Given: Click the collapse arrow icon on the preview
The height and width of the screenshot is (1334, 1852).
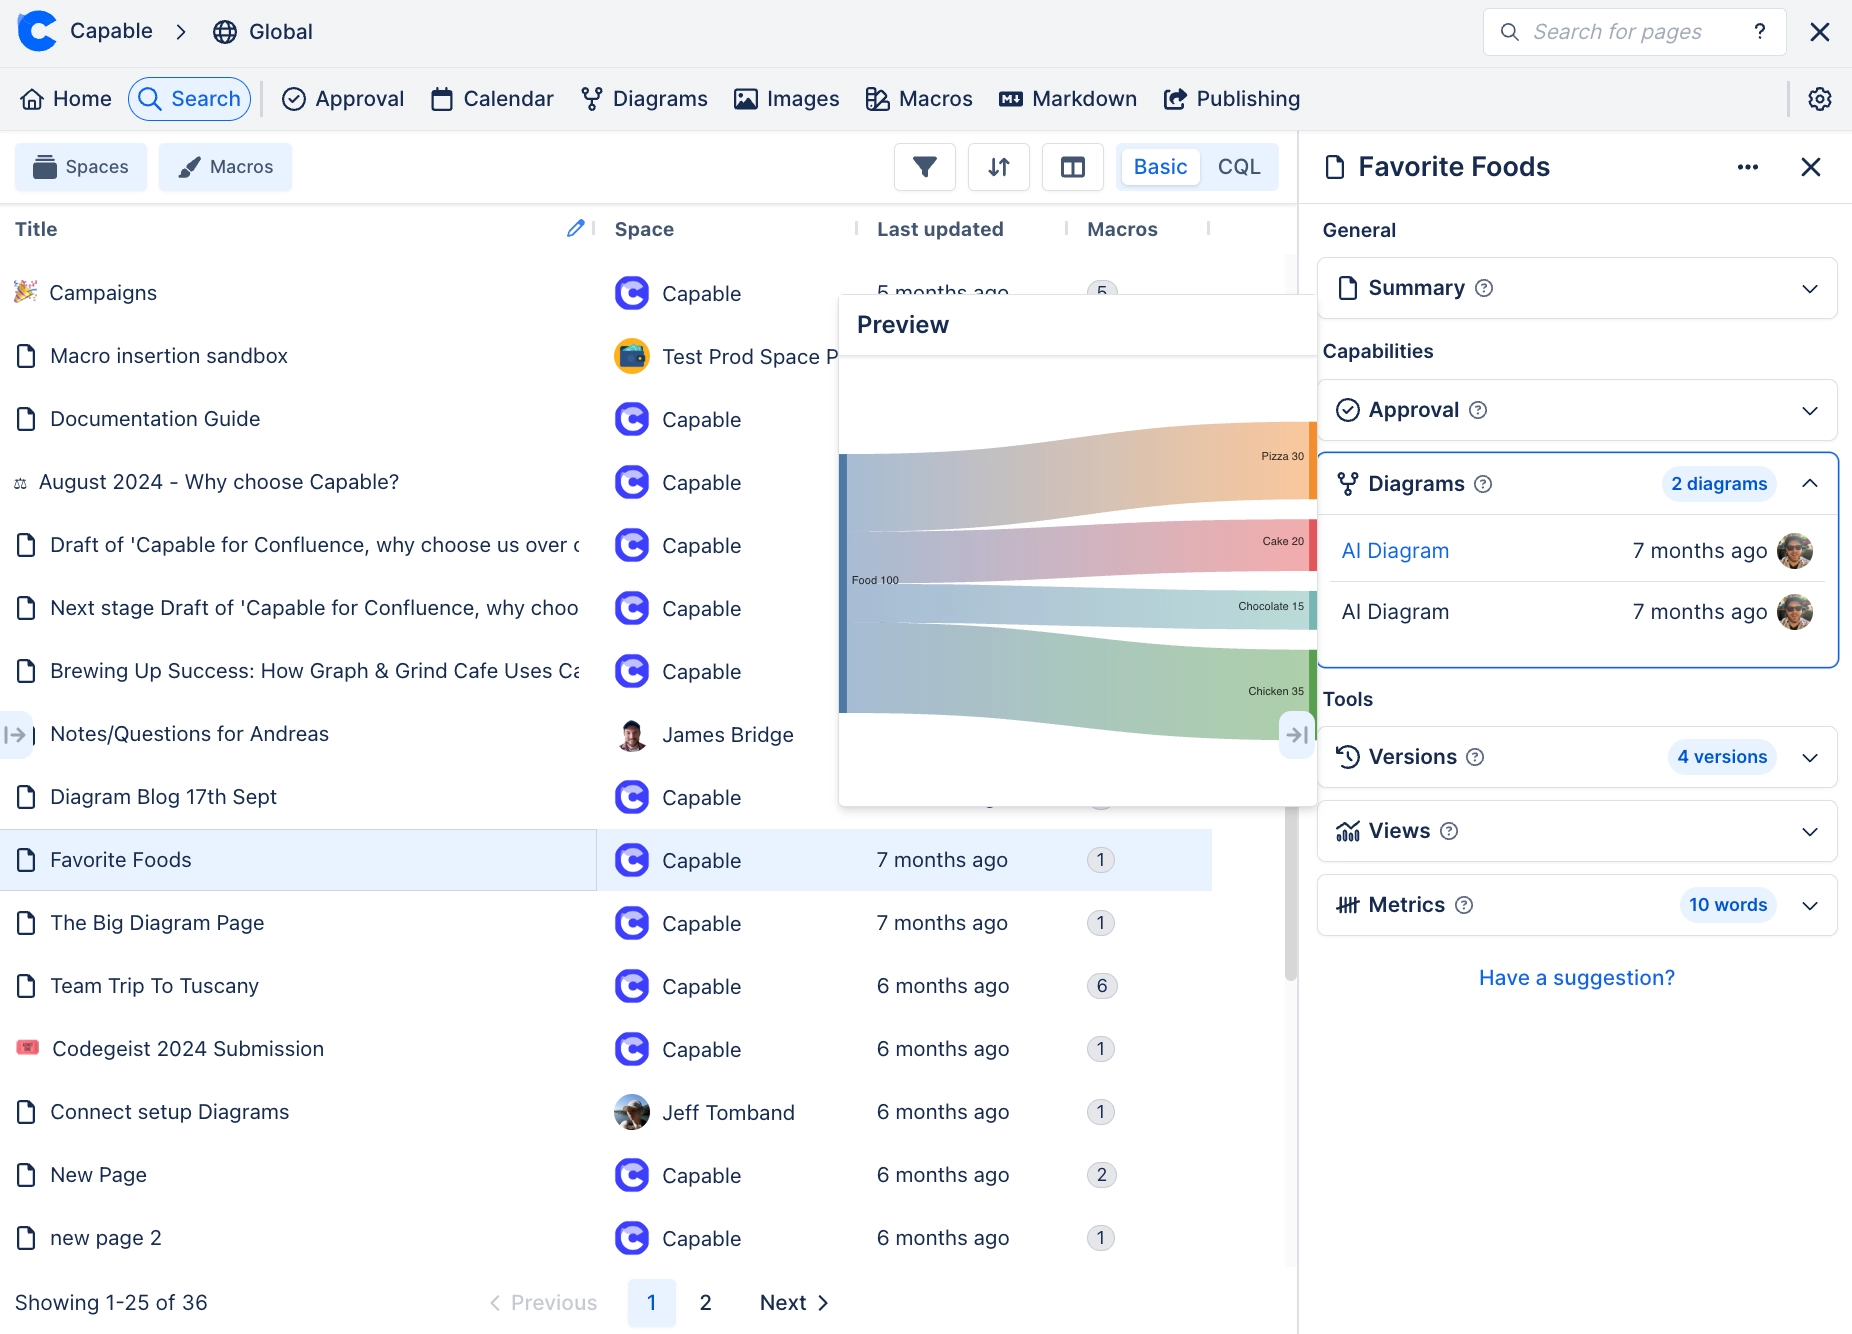Looking at the screenshot, I should pyautogui.click(x=1297, y=735).
